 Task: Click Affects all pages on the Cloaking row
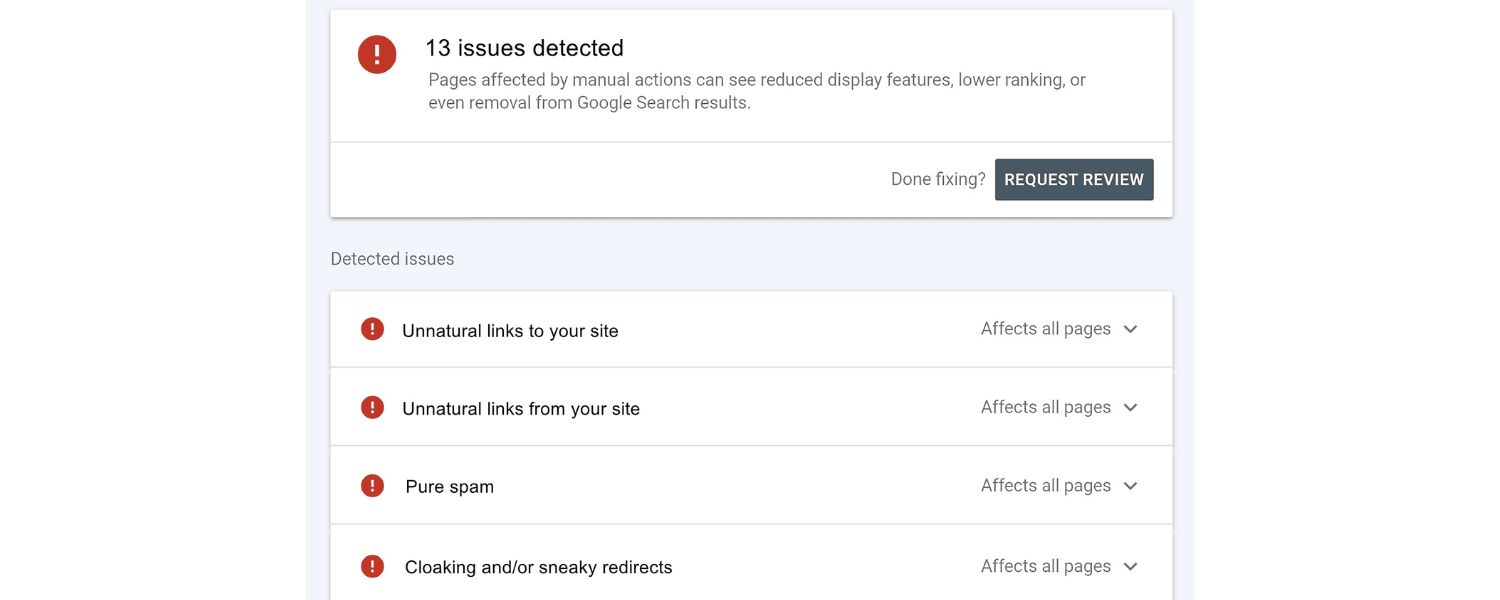[1044, 565]
